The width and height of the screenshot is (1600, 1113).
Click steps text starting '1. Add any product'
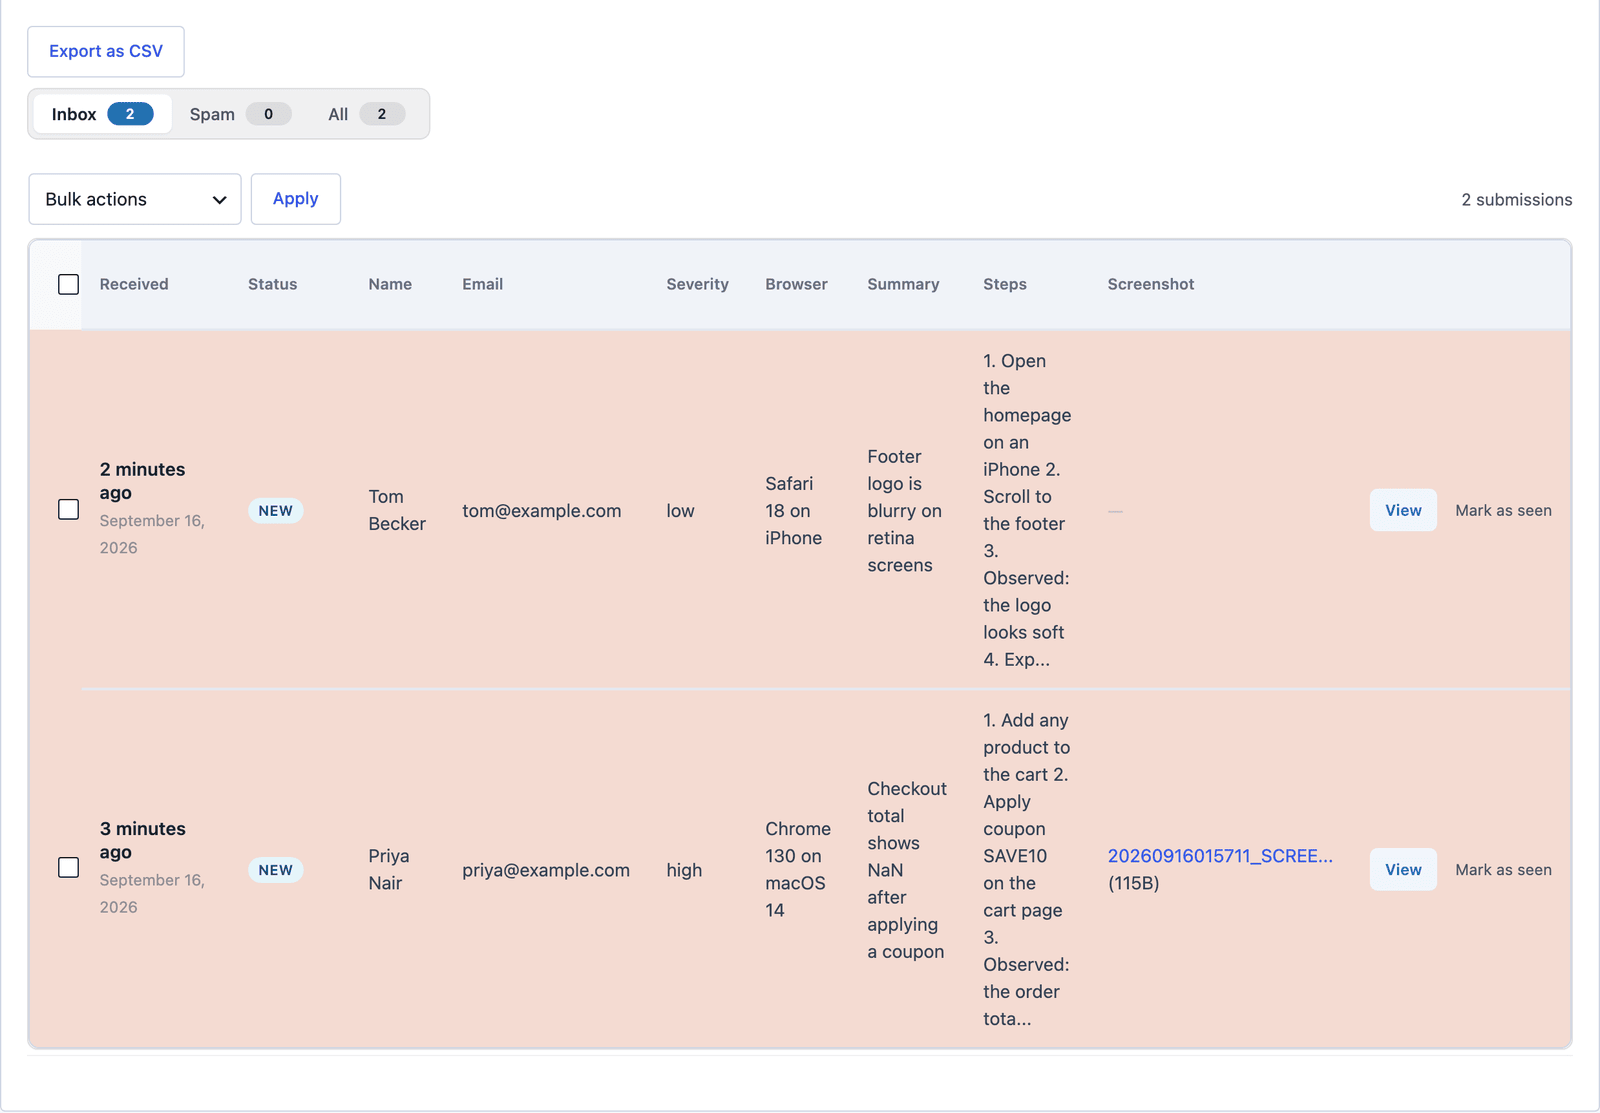pos(1026,869)
